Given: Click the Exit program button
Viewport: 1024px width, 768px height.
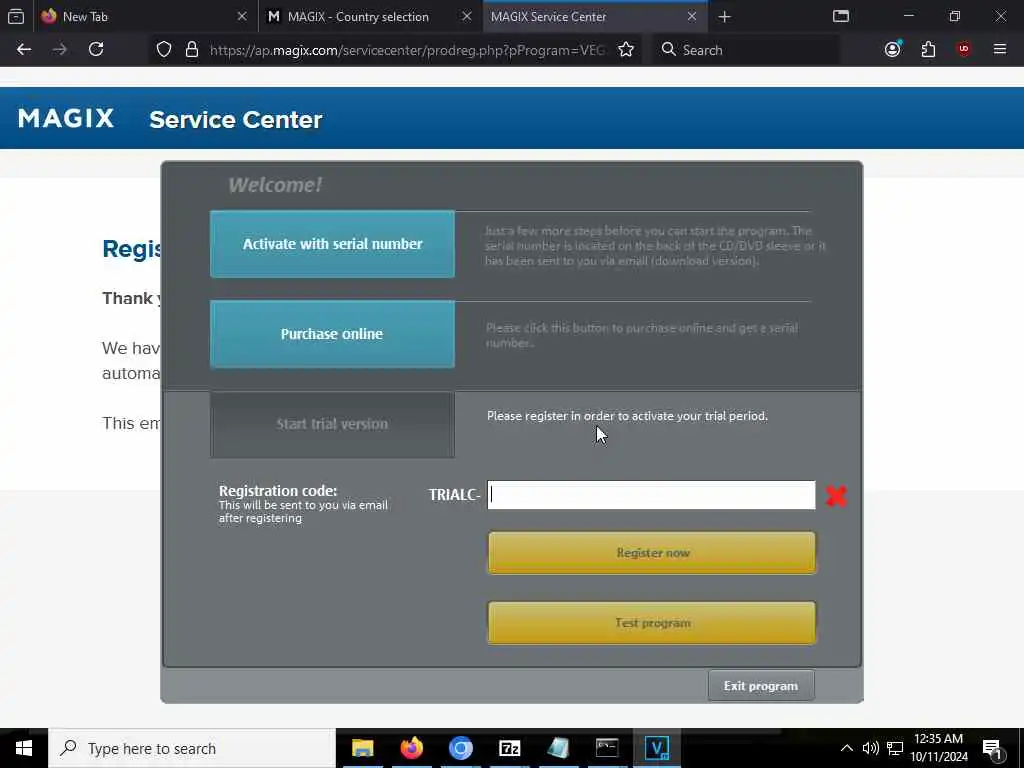Looking at the screenshot, I should (761, 686).
